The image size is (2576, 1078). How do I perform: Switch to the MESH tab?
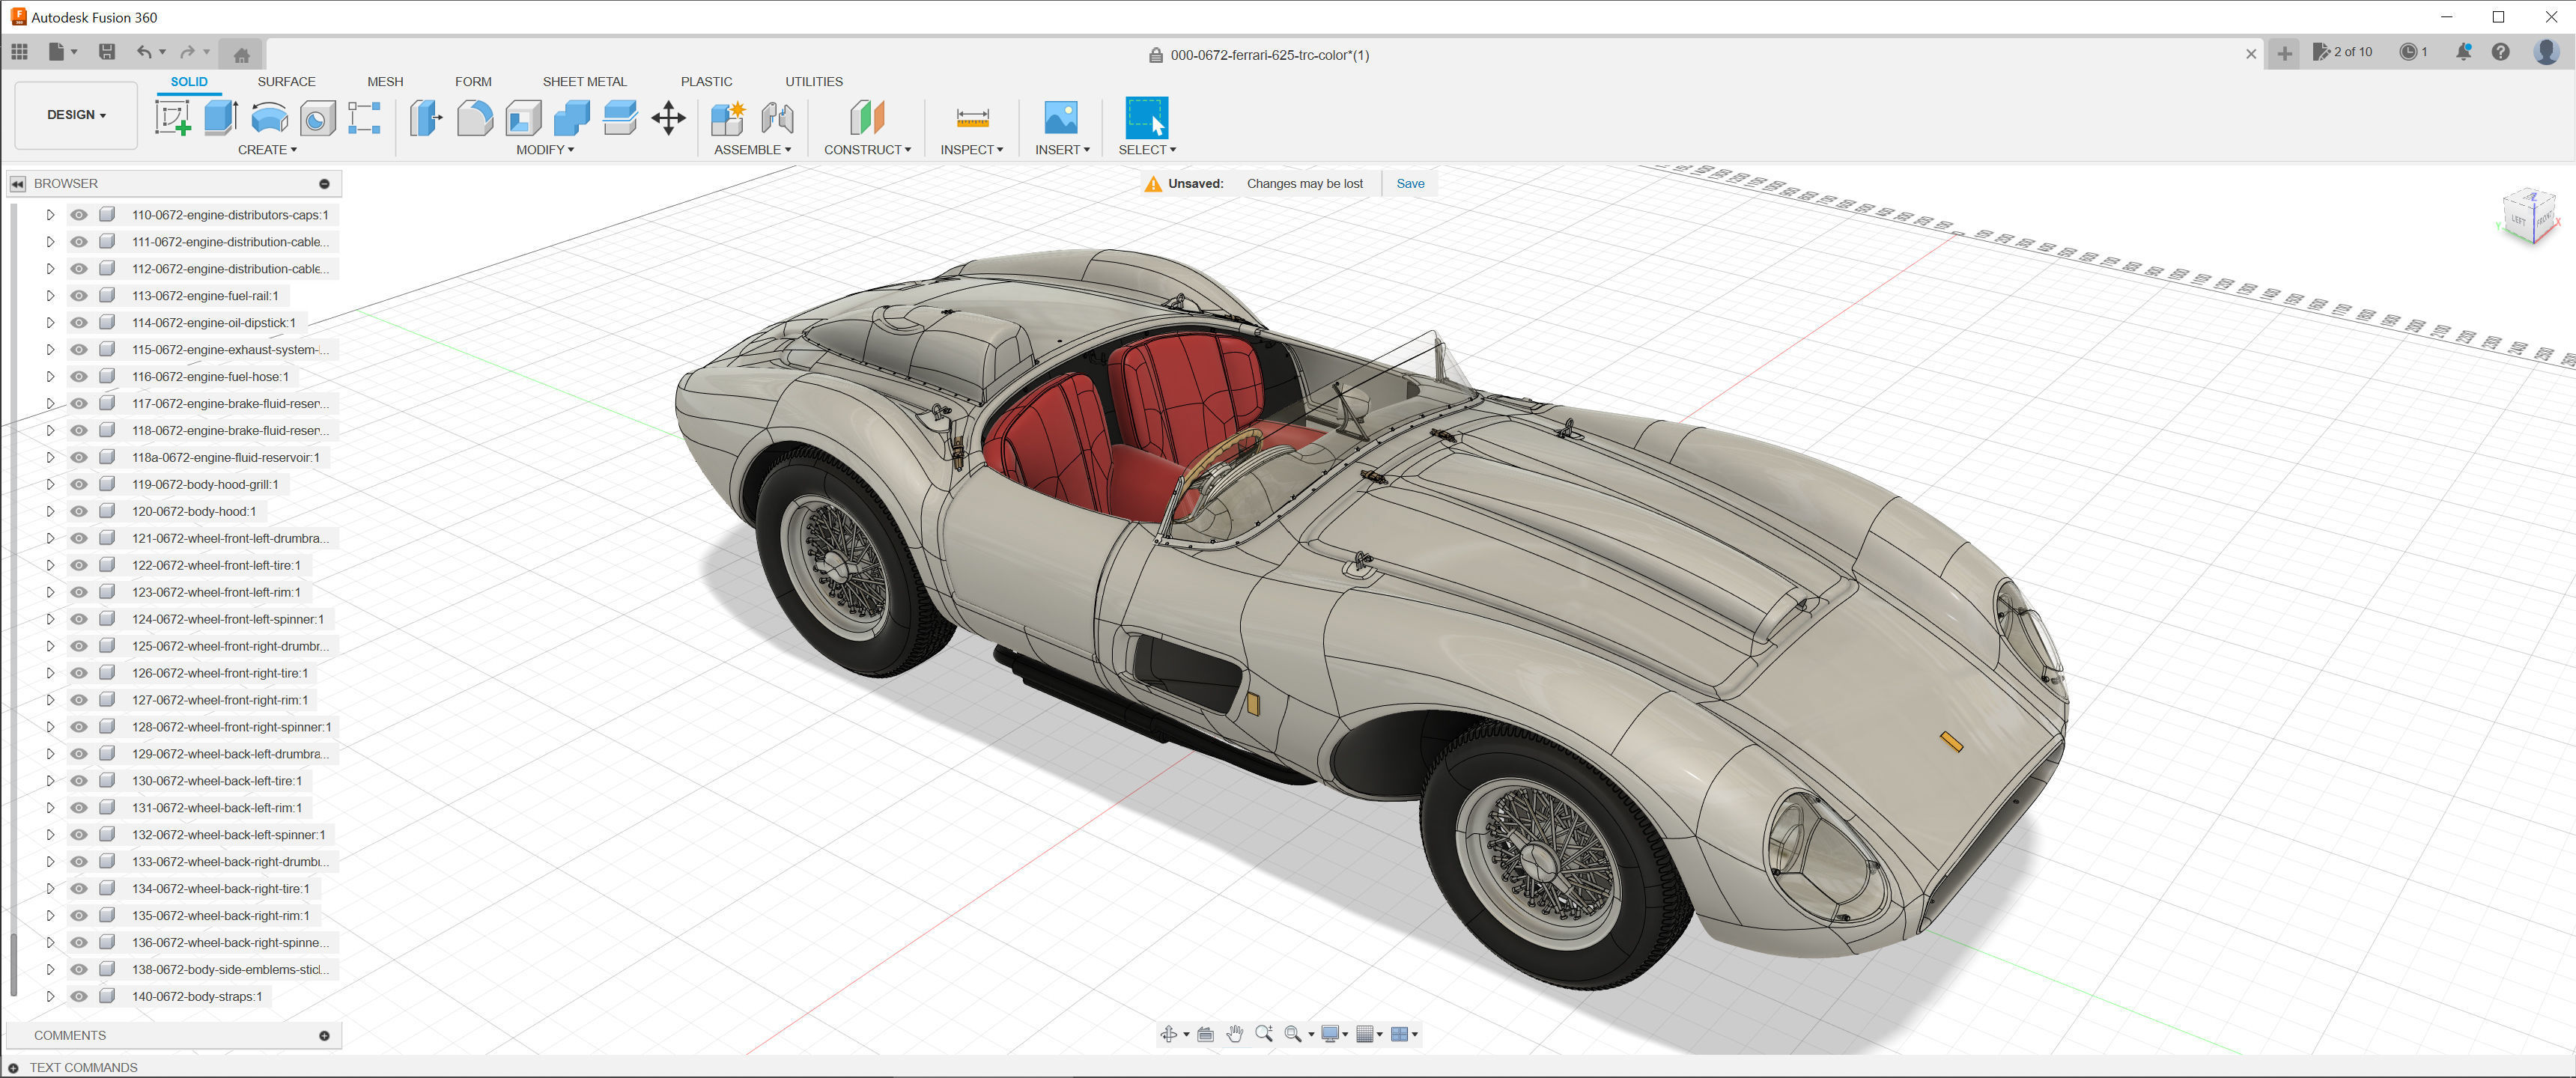pyautogui.click(x=385, y=82)
